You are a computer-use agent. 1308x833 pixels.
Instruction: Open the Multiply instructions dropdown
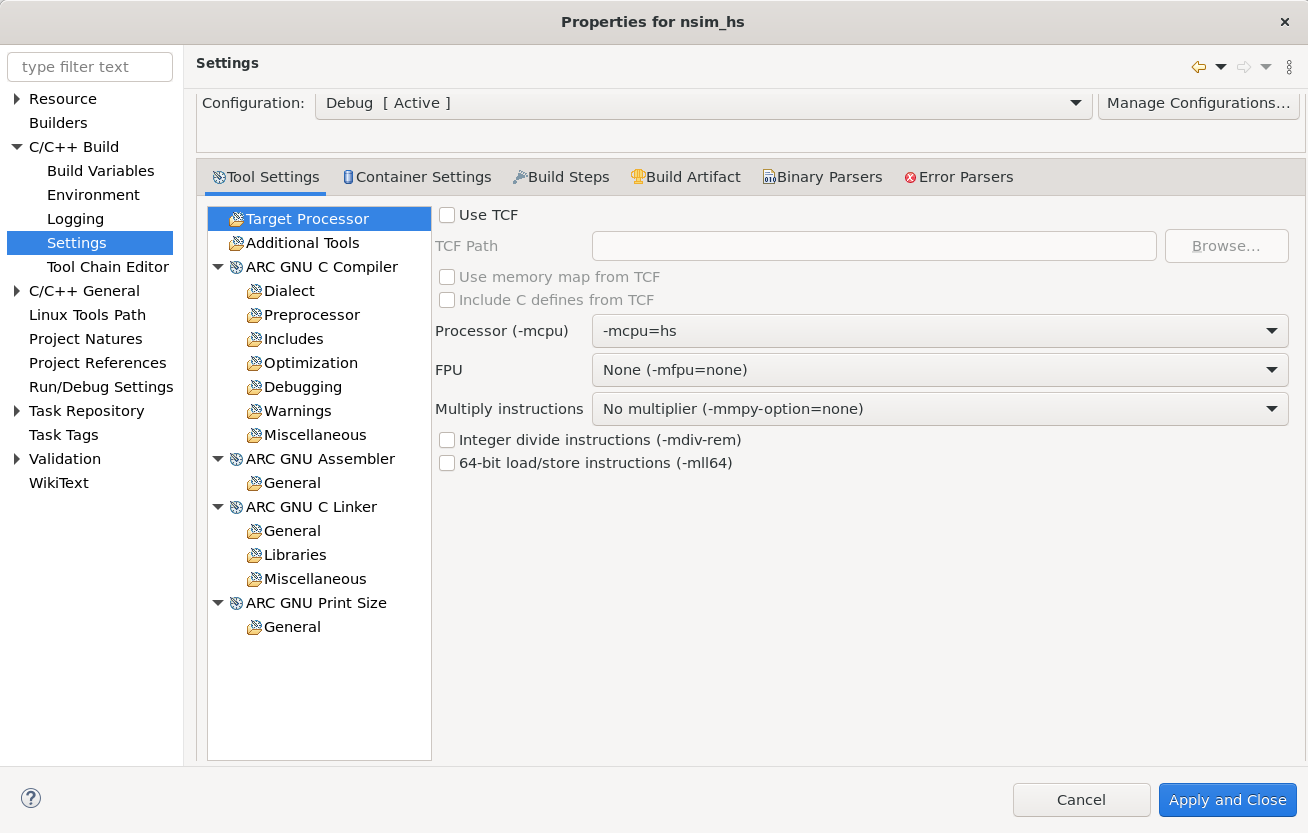coord(939,409)
